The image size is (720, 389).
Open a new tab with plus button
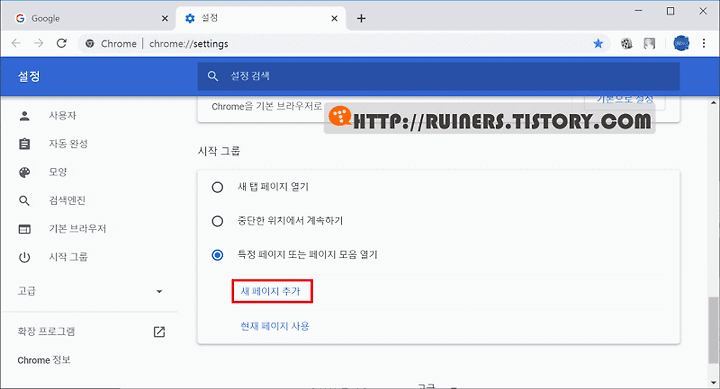(361, 18)
